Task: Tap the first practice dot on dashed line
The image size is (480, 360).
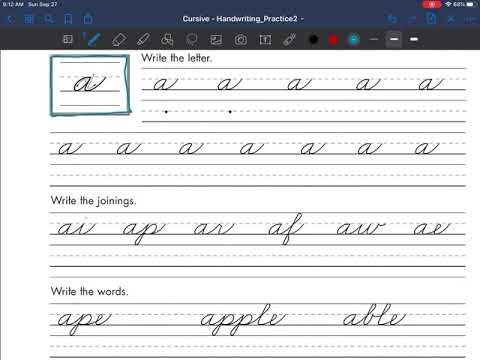Action: (166, 112)
